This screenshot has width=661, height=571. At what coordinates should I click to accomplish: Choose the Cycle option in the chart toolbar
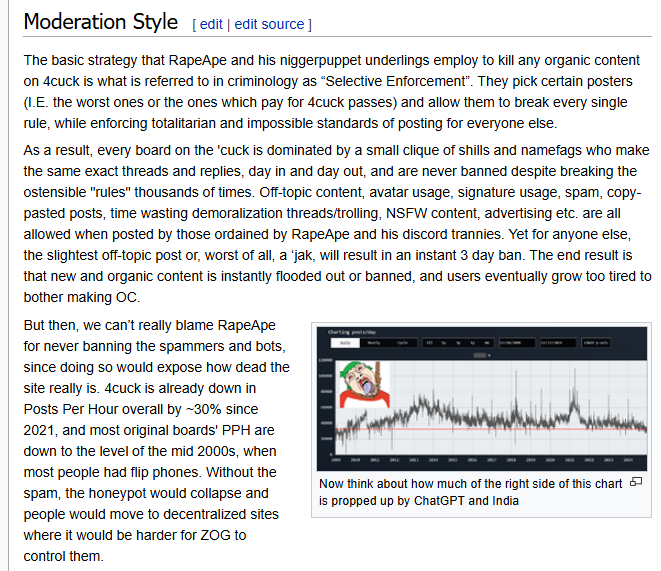pyautogui.click(x=402, y=343)
